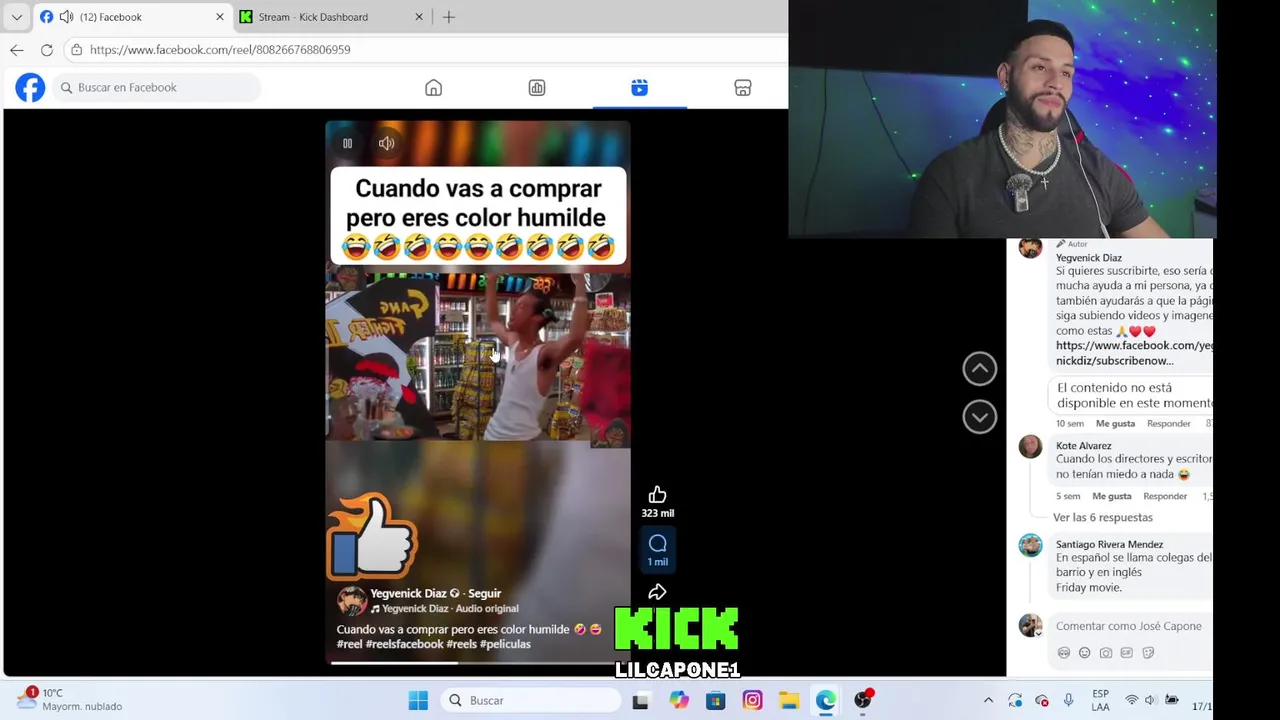The width and height of the screenshot is (1280, 720).
Task: Mute tab via speaker icon on Facebook tab
Action: coord(66,17)
